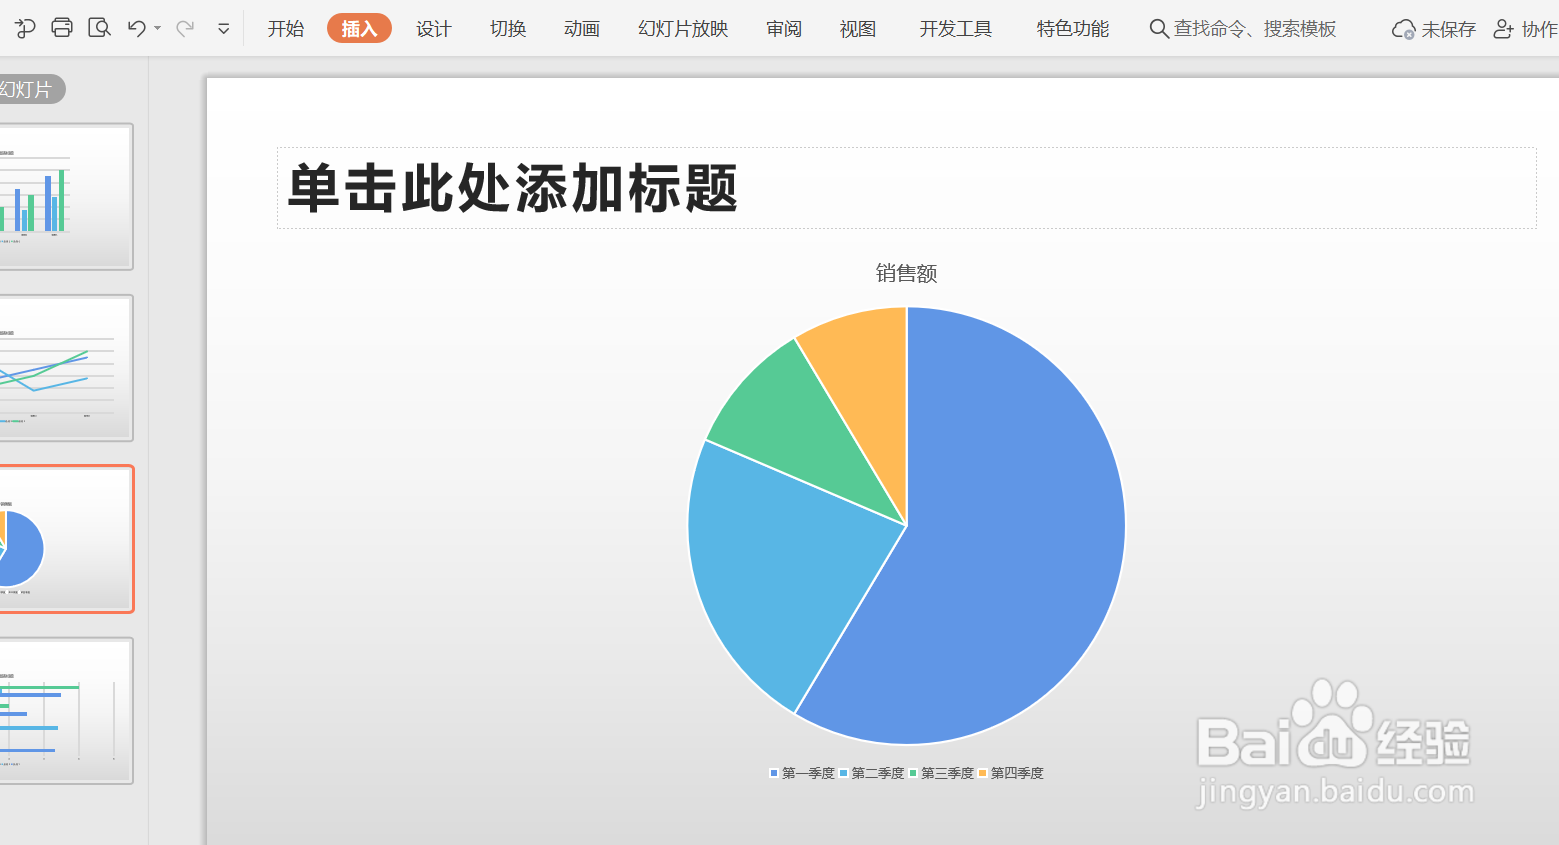Viewport: 1559px width, 845px height.
Task: Open print preview with magnifier-document icon
Action: pos(99,28)
